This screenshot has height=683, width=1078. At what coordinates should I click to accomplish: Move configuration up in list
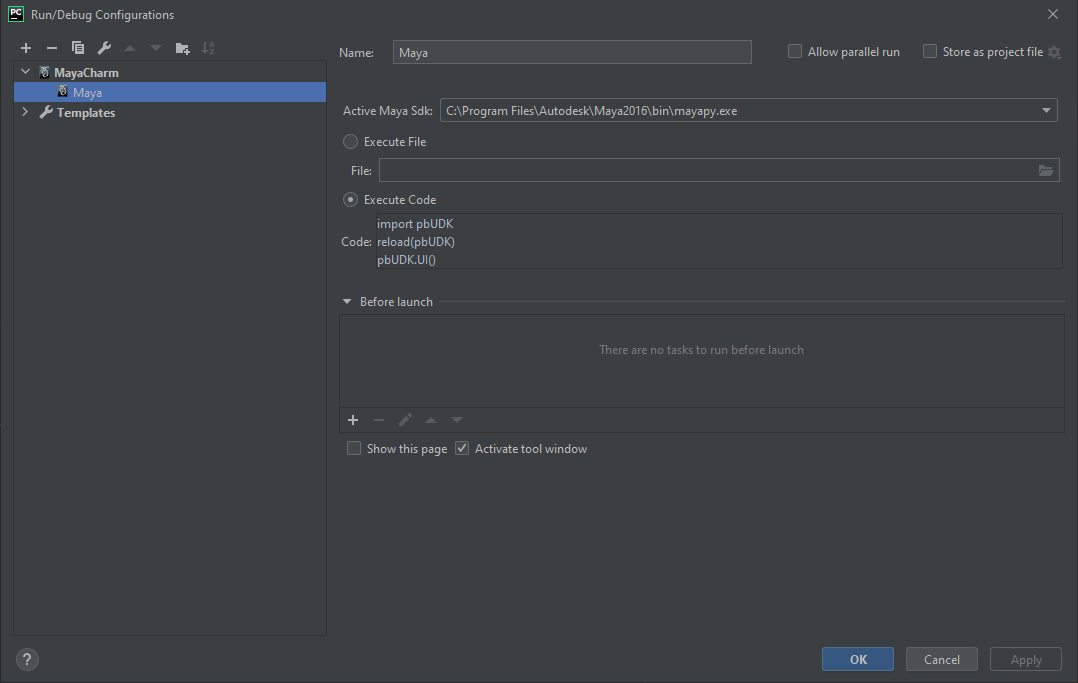pos(130,48)
